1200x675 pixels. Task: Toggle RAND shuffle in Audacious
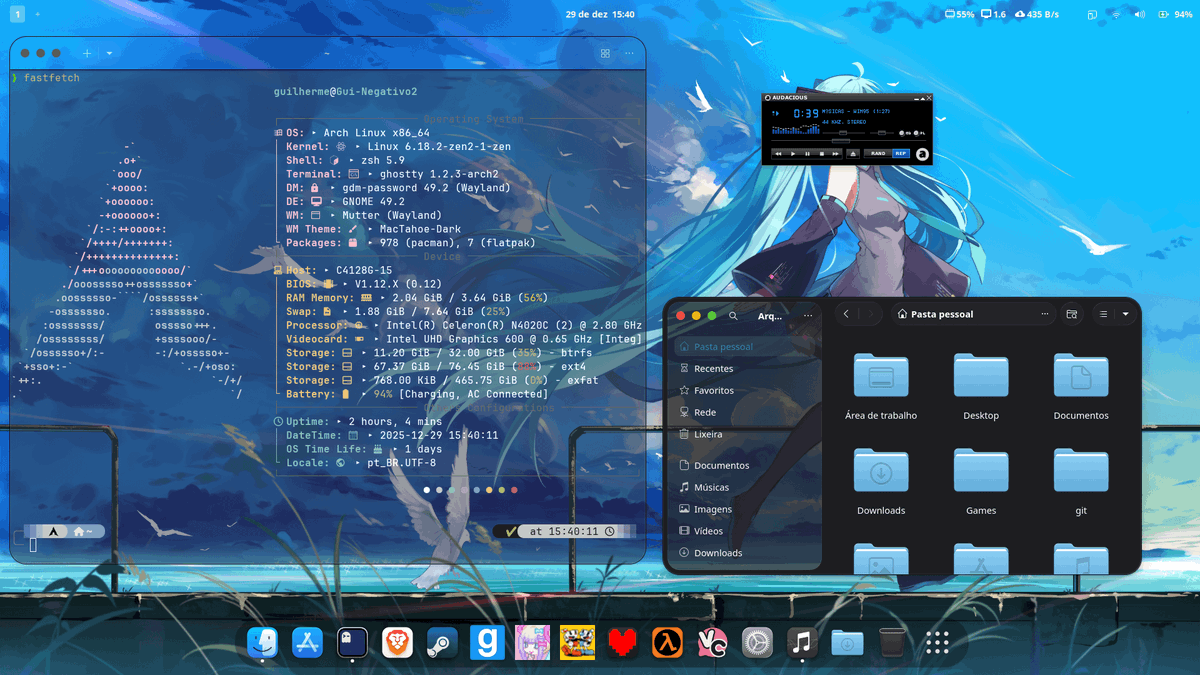point(878,153)
